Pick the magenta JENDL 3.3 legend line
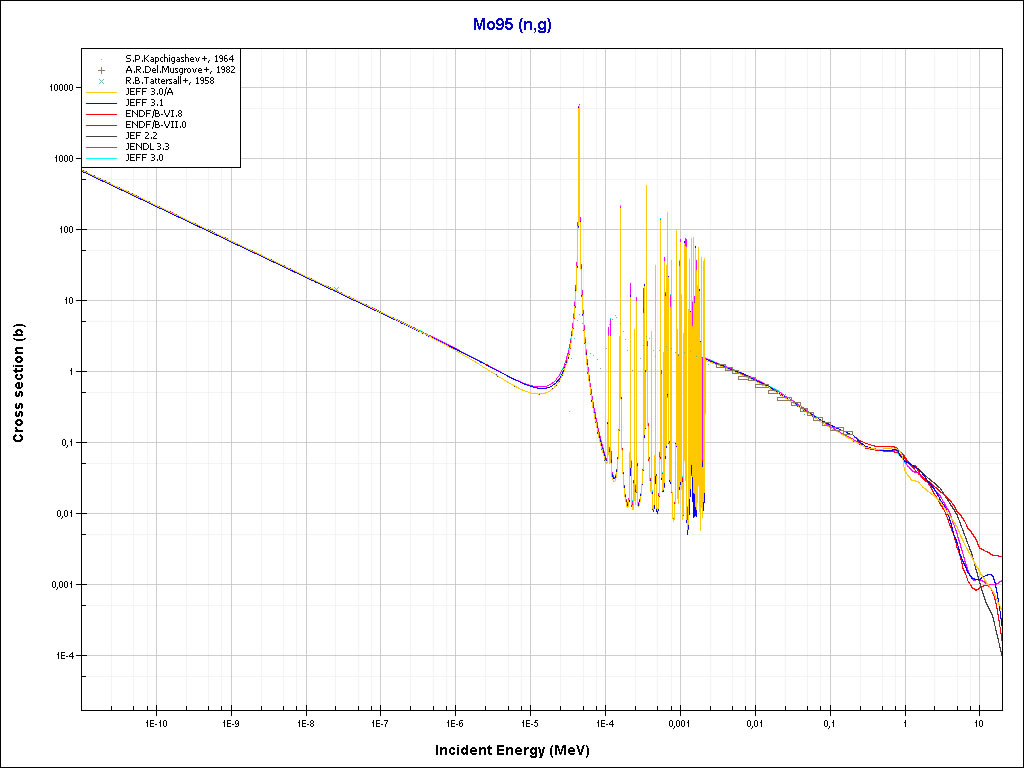This screenshot has height=768, width=1024. 102,147
